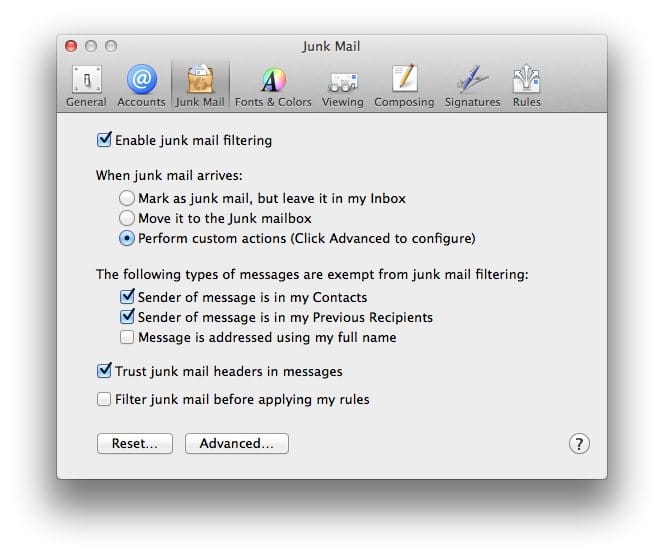664x558 pixels.
Task: Open the Rules preferences pane
Action: pos(526,85)
